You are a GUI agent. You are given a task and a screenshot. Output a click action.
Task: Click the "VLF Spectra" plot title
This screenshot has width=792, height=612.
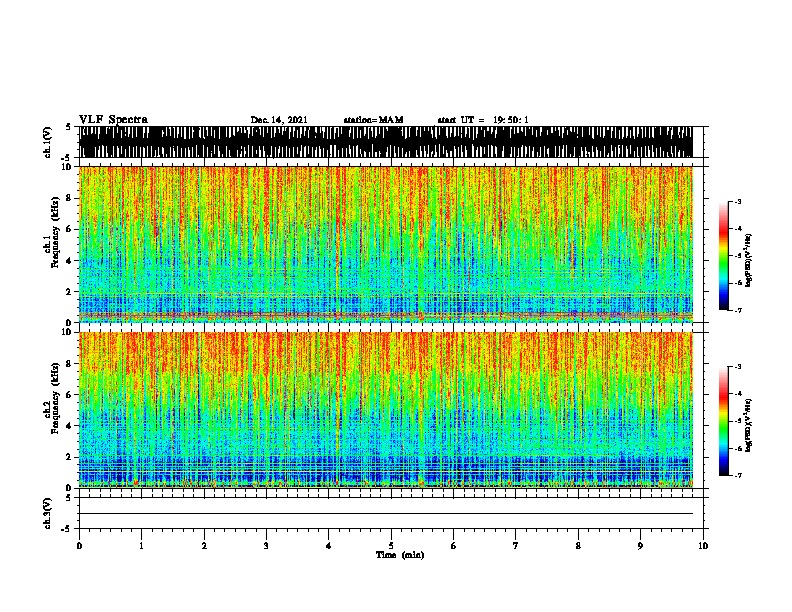pyautogui.click(x=113, y=120)
